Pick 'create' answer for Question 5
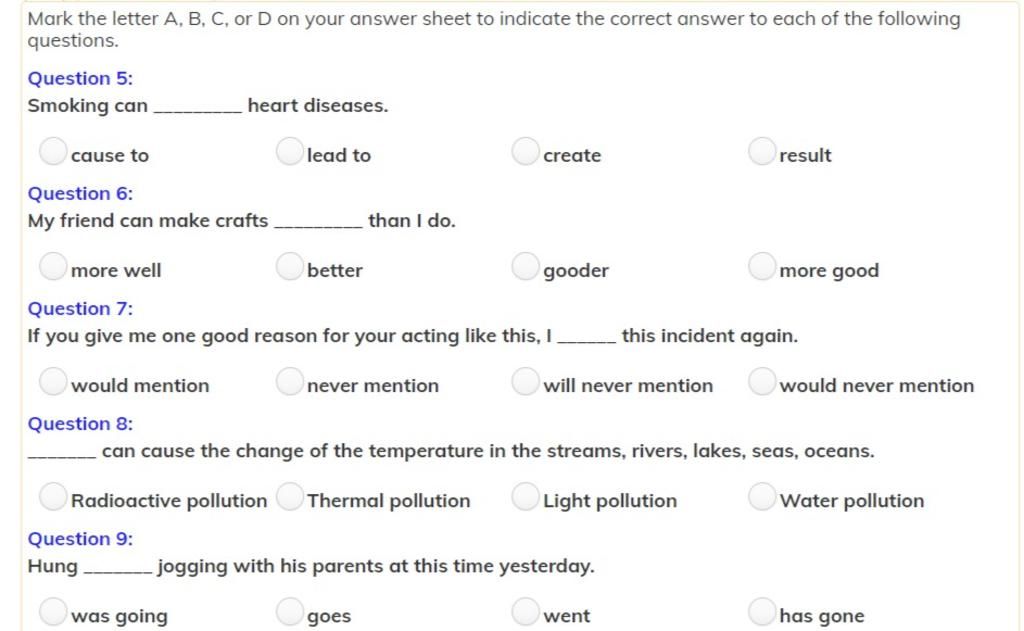 pyautogui.click(x=525, y=152)
